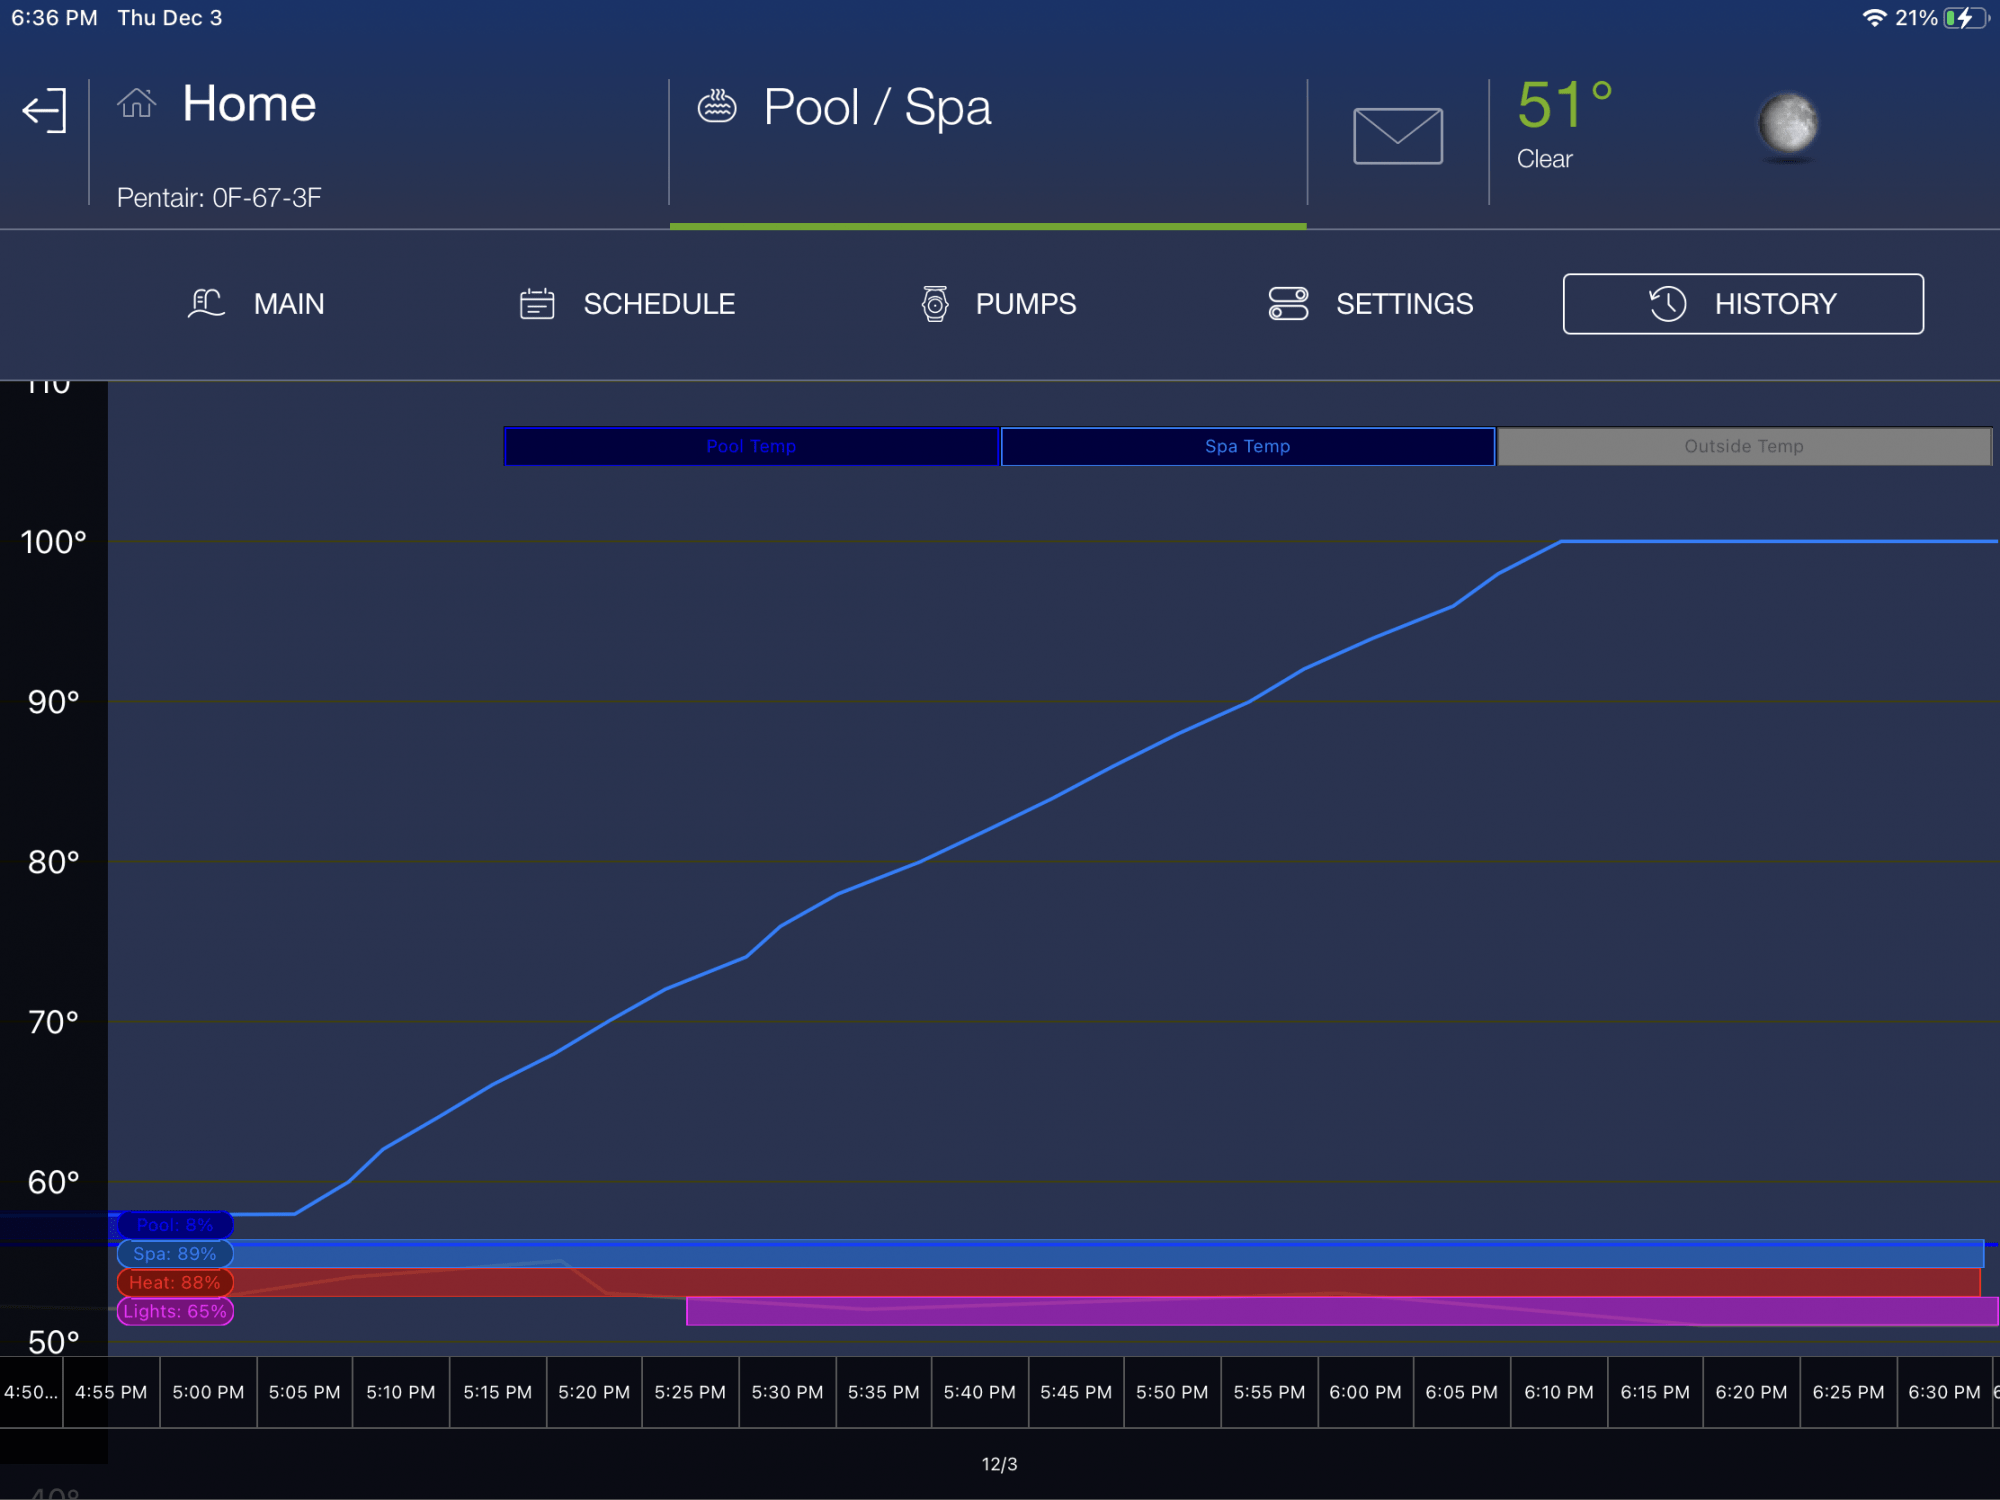The image size is (2000, 1500).
Task: Tap the battery charging indicator
Action: coord(1966,18)
